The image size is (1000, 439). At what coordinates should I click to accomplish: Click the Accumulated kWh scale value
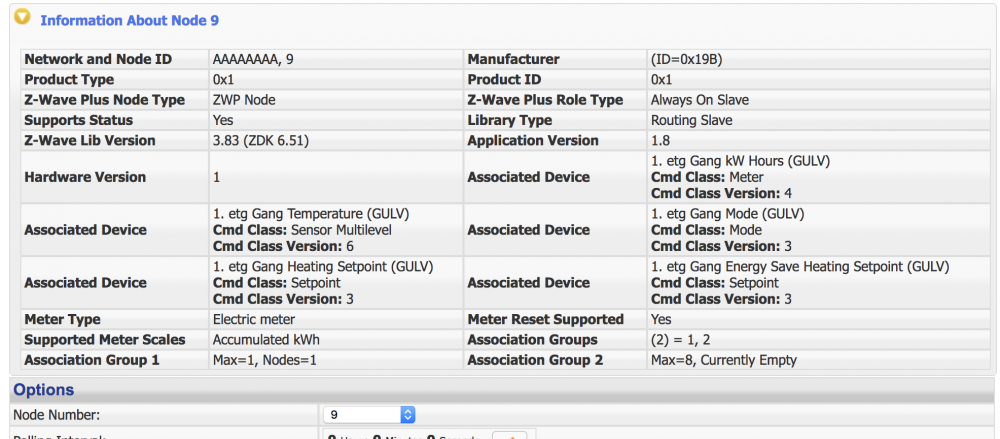click(266, 340)
